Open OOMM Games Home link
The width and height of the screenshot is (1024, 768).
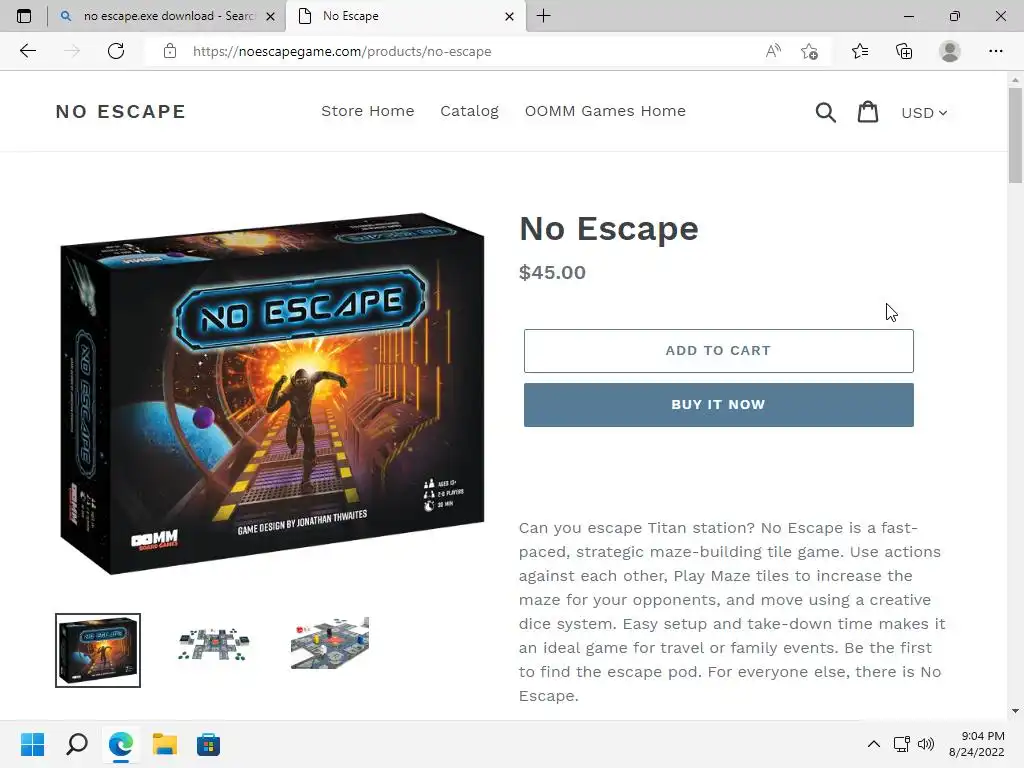(605, 111)
